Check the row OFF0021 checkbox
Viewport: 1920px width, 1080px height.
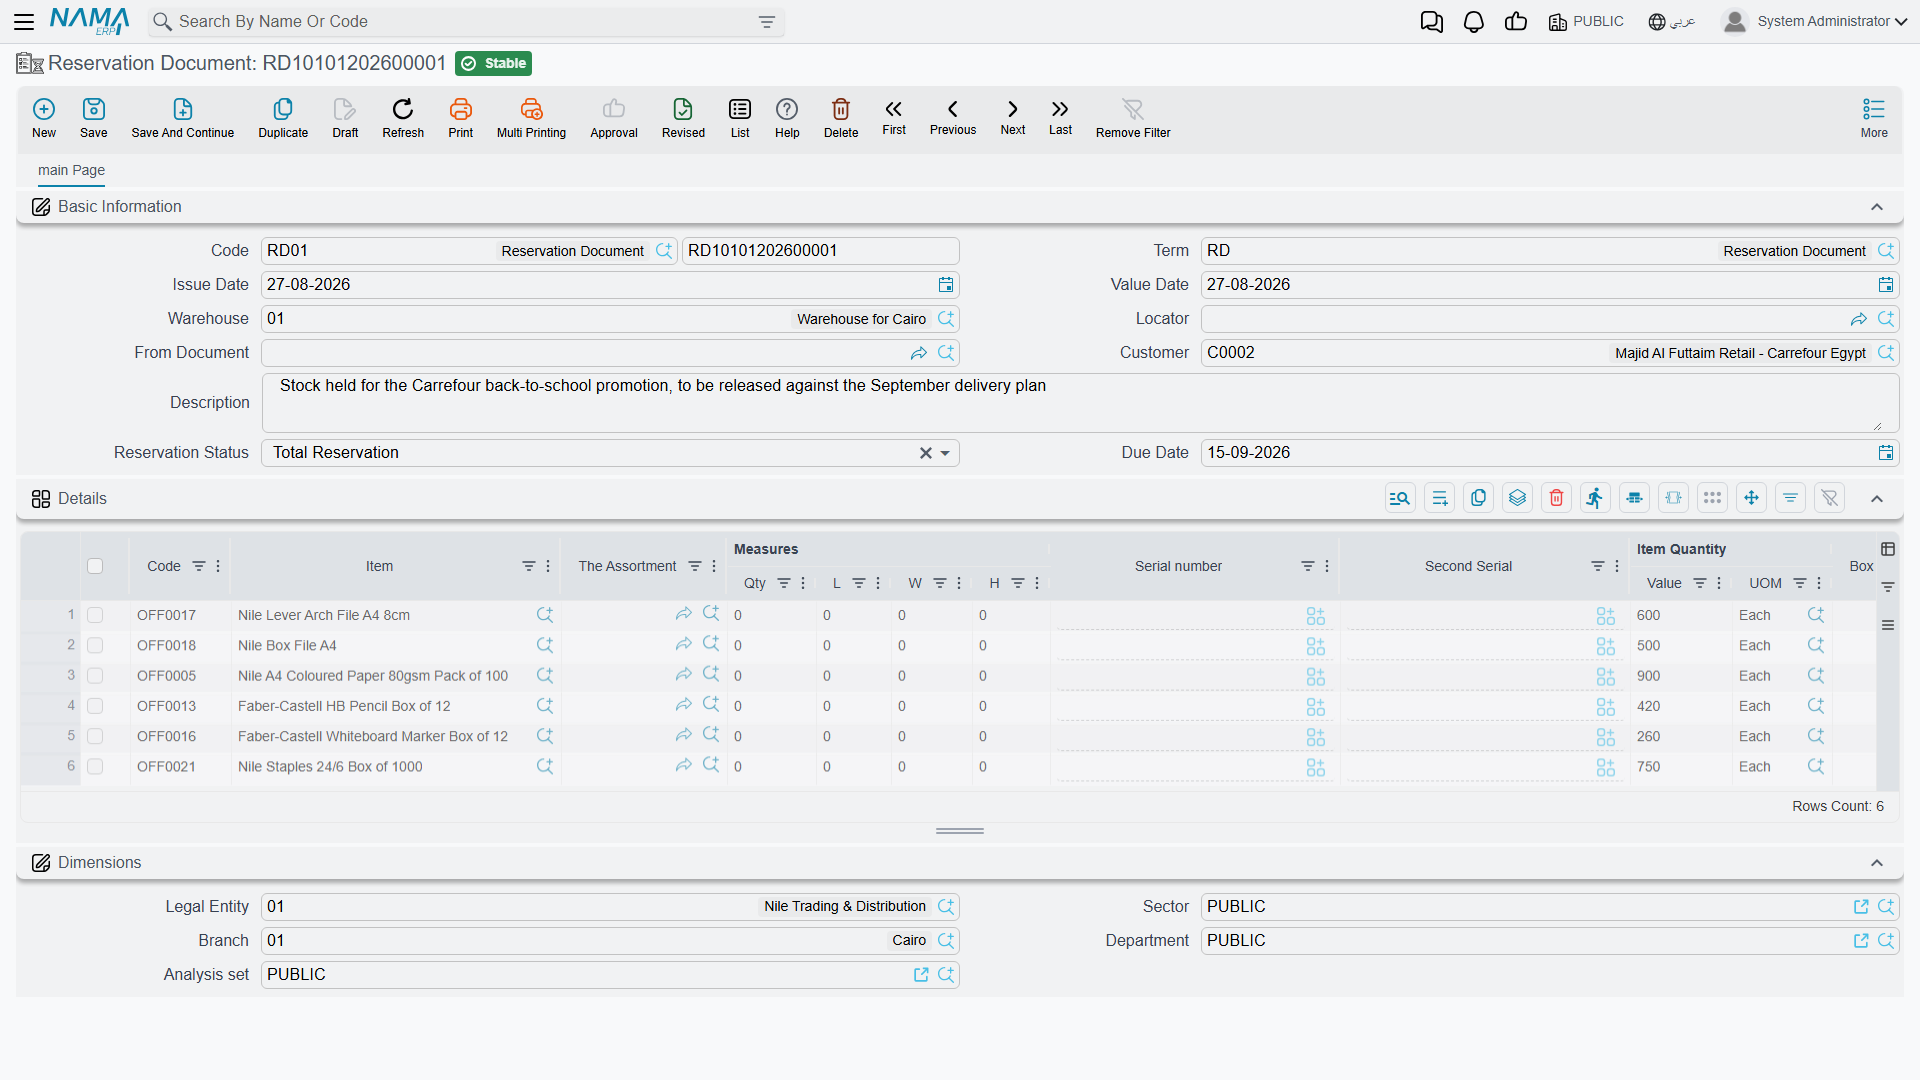click(95, 766)
